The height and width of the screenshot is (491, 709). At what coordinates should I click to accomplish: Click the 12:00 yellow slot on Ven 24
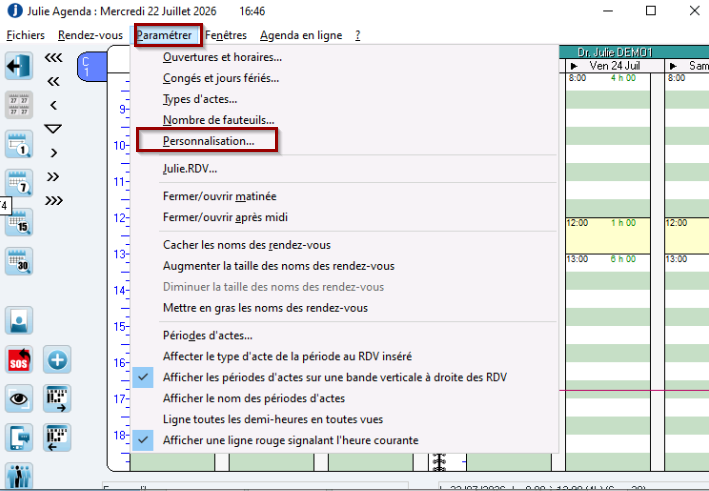tap(608, 236)
